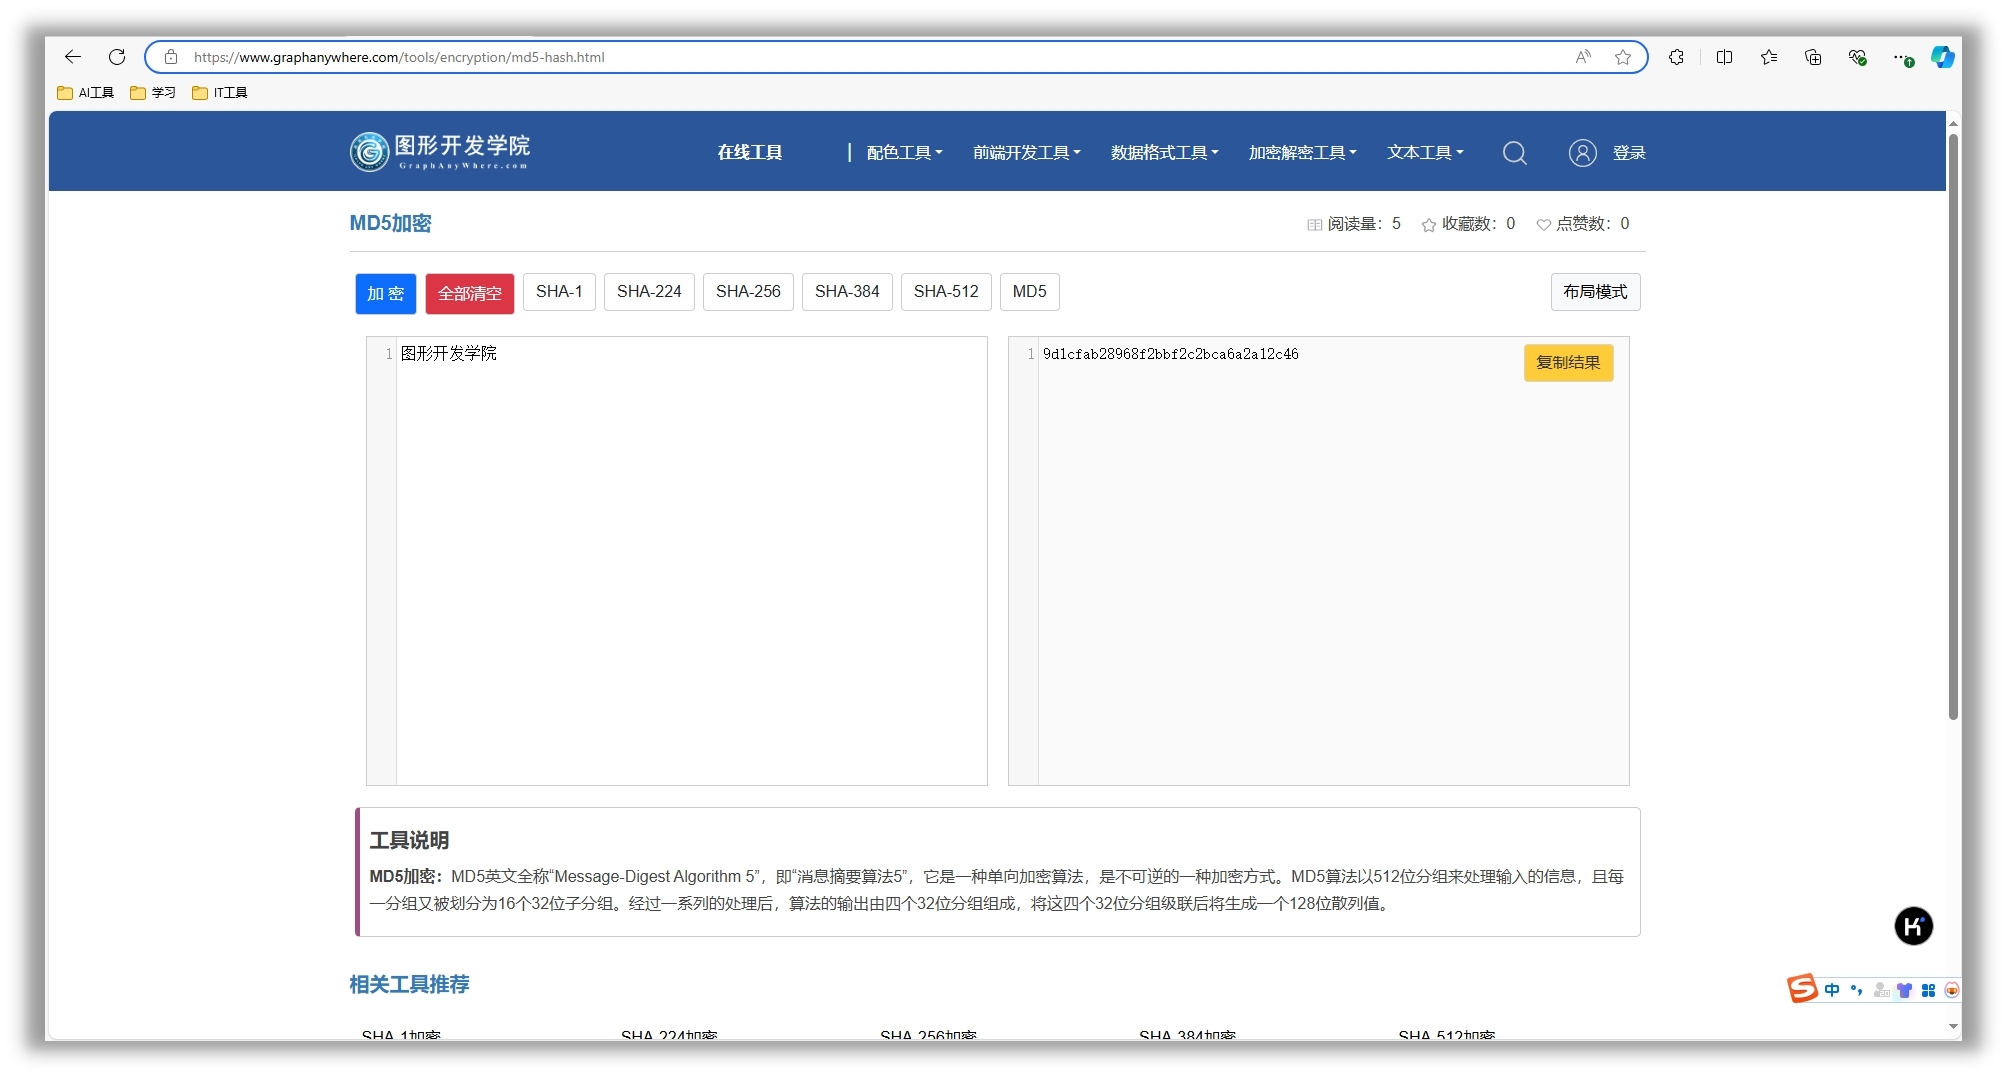Select the SHA-1 algorithm tab
This screenshot has height=1078, width=2007.
[x=559, y=292]
